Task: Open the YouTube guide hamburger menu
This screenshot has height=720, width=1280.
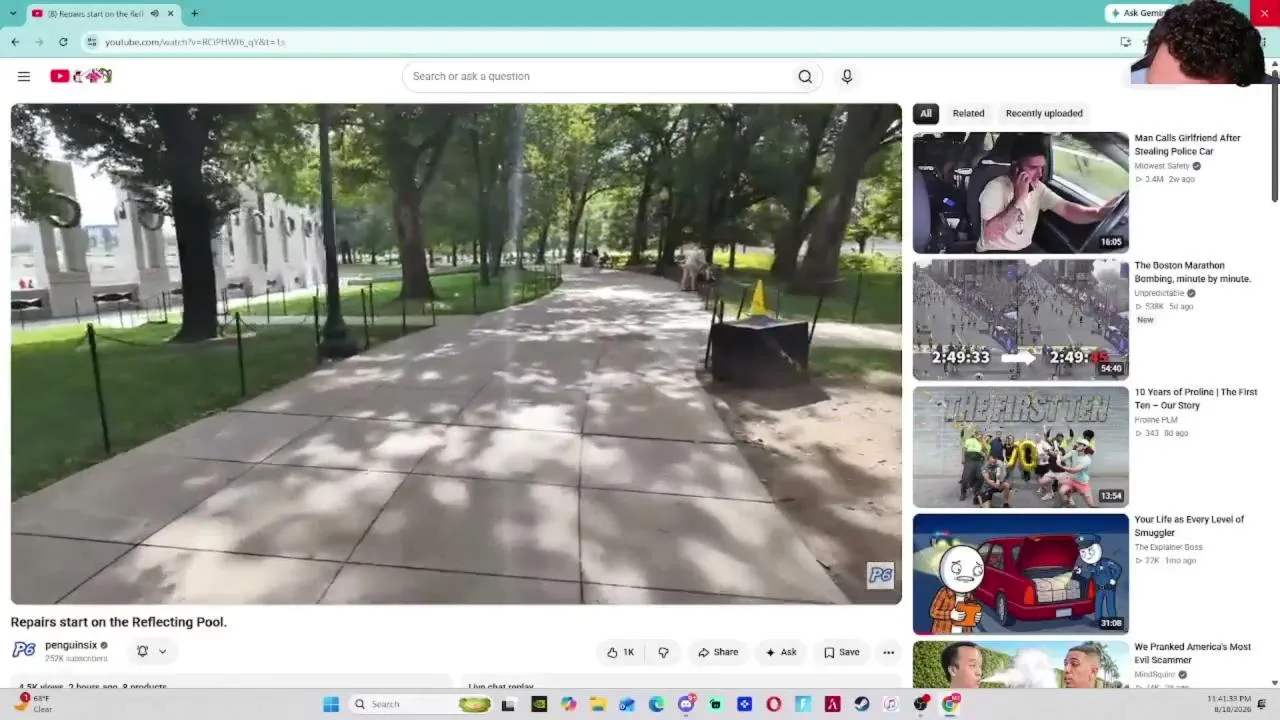Action: (24, 76)
